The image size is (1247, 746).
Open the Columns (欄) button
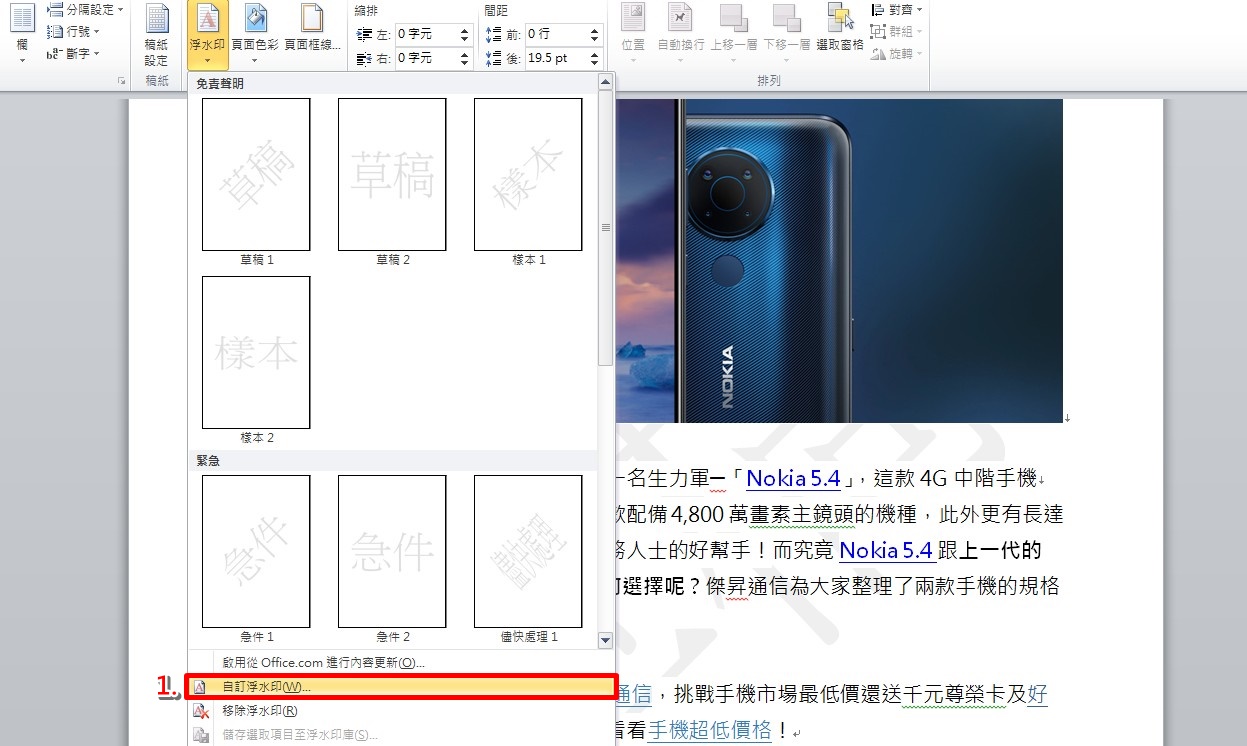point(22,34)
